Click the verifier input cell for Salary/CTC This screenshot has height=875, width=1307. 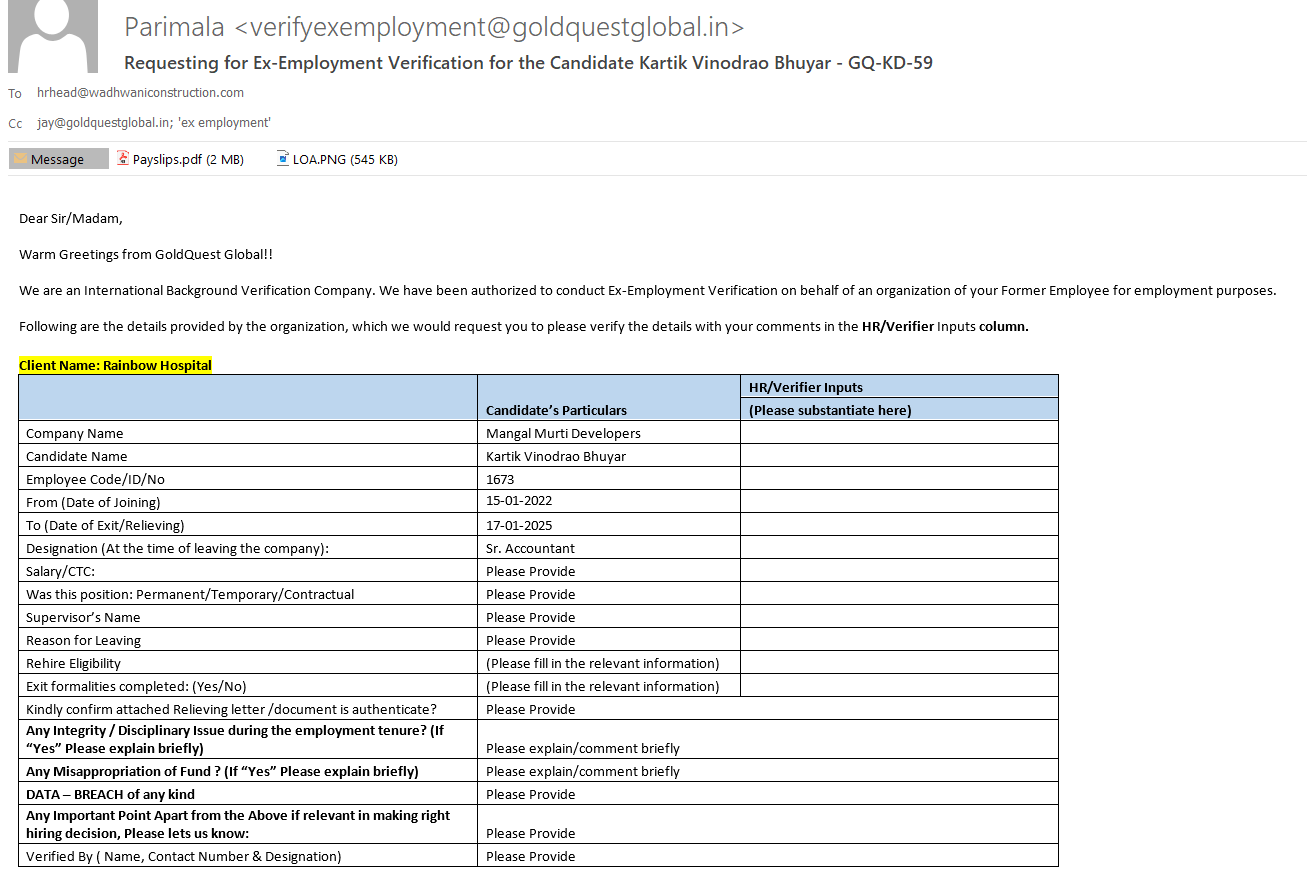pos(898,571)
